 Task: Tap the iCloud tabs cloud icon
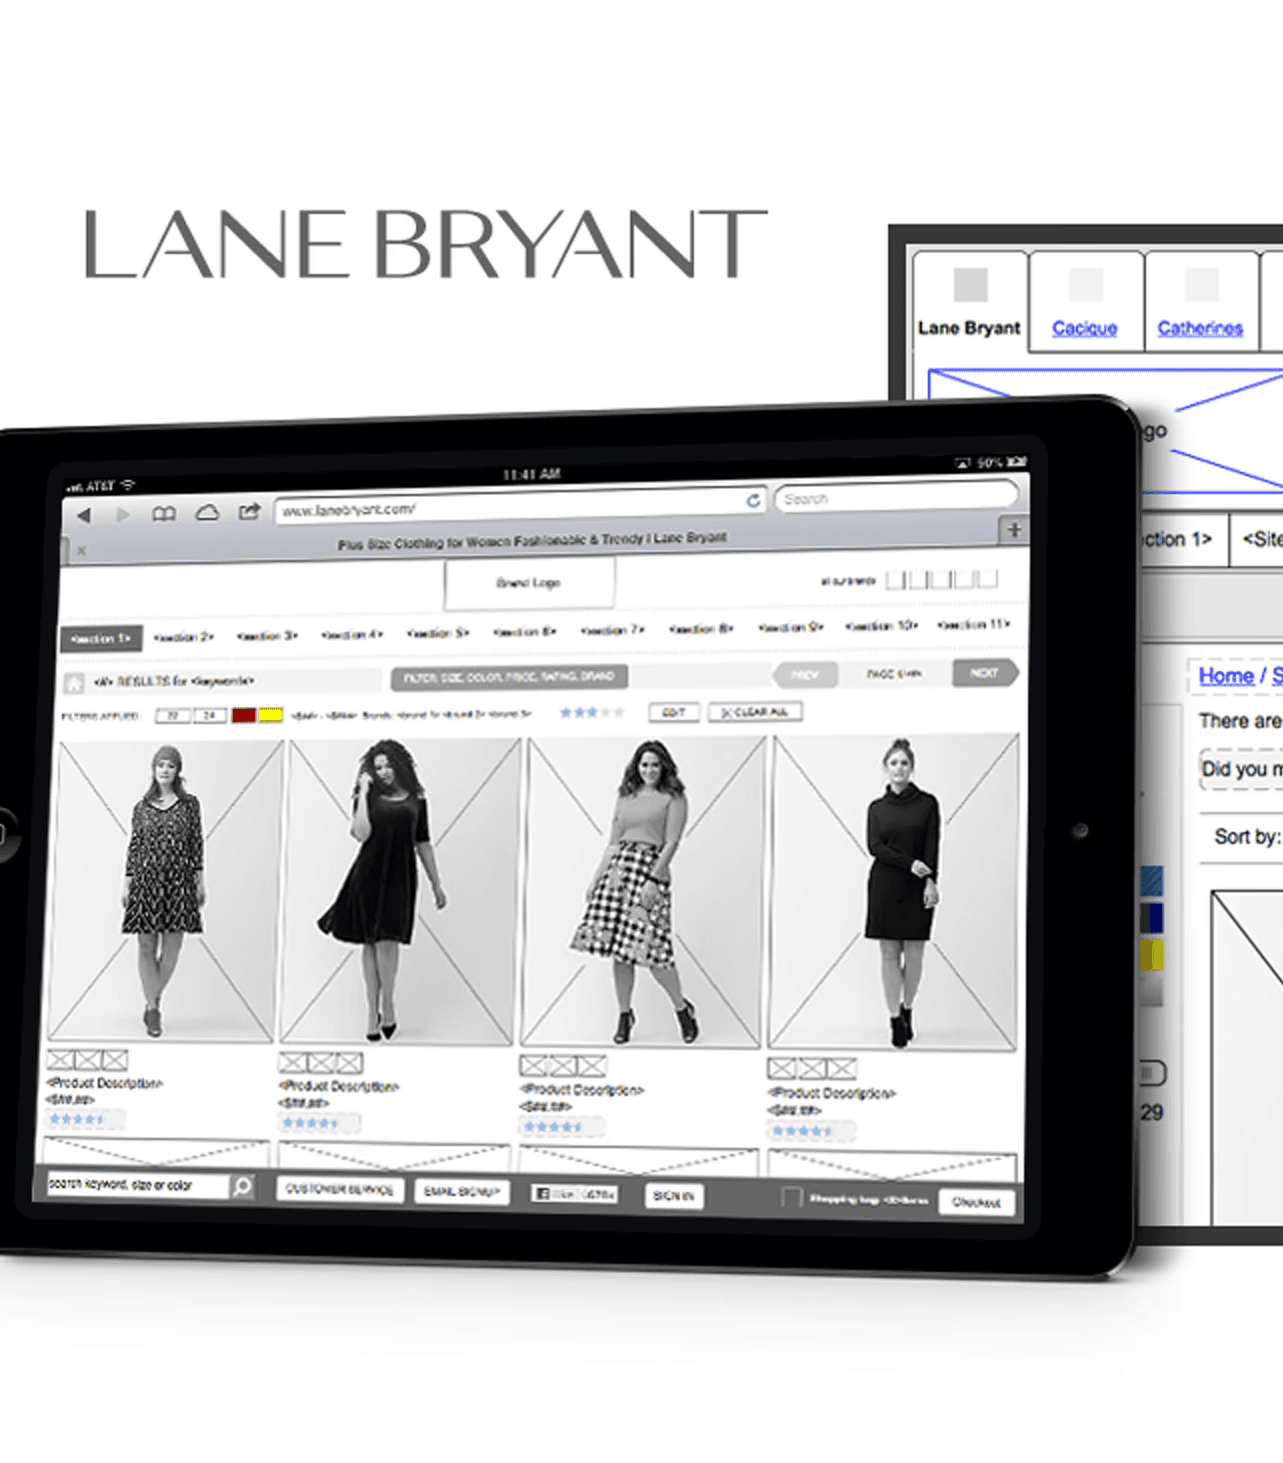[207, 512]
